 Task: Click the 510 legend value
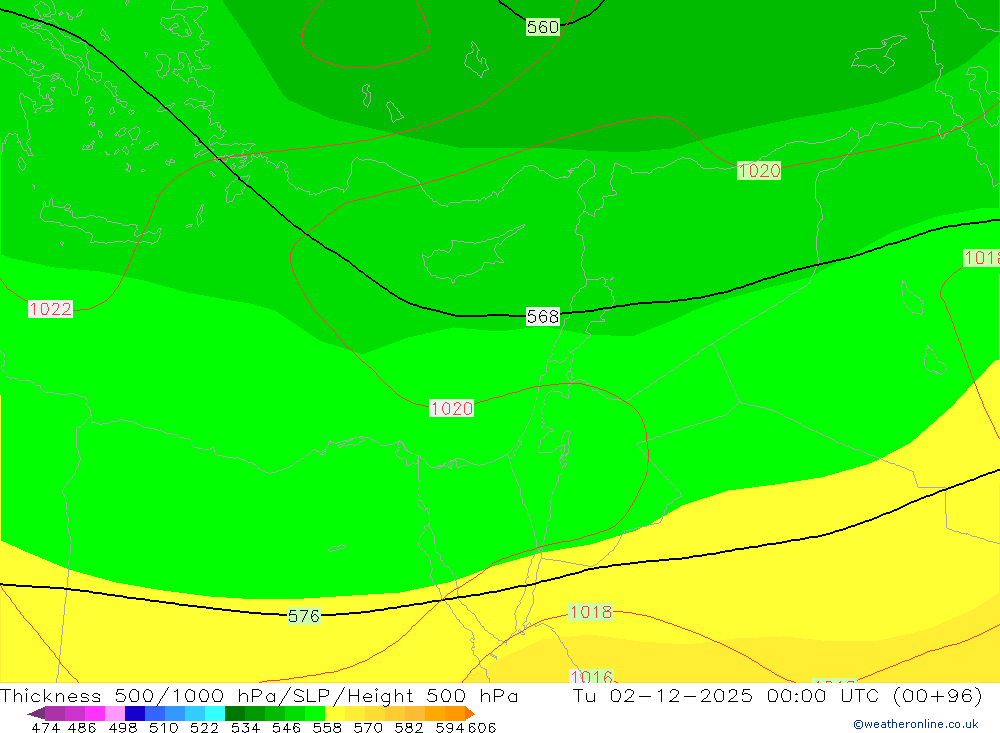coord(163,728)
